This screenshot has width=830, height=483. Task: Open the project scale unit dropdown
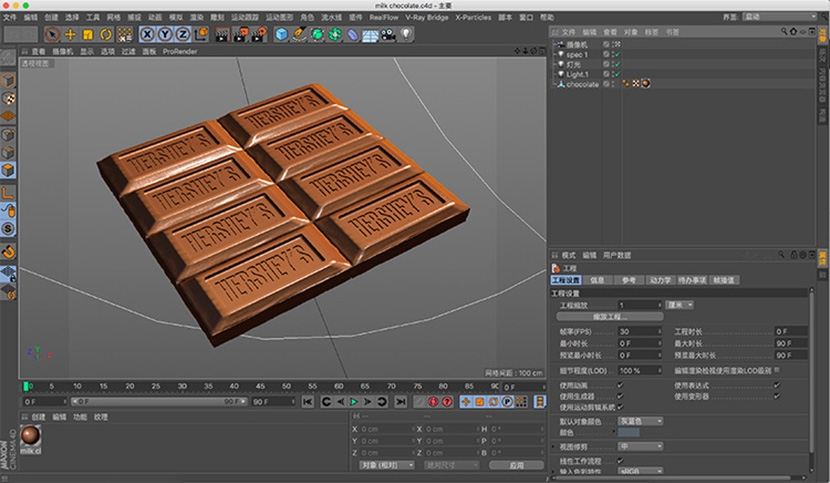pos(680,305)
